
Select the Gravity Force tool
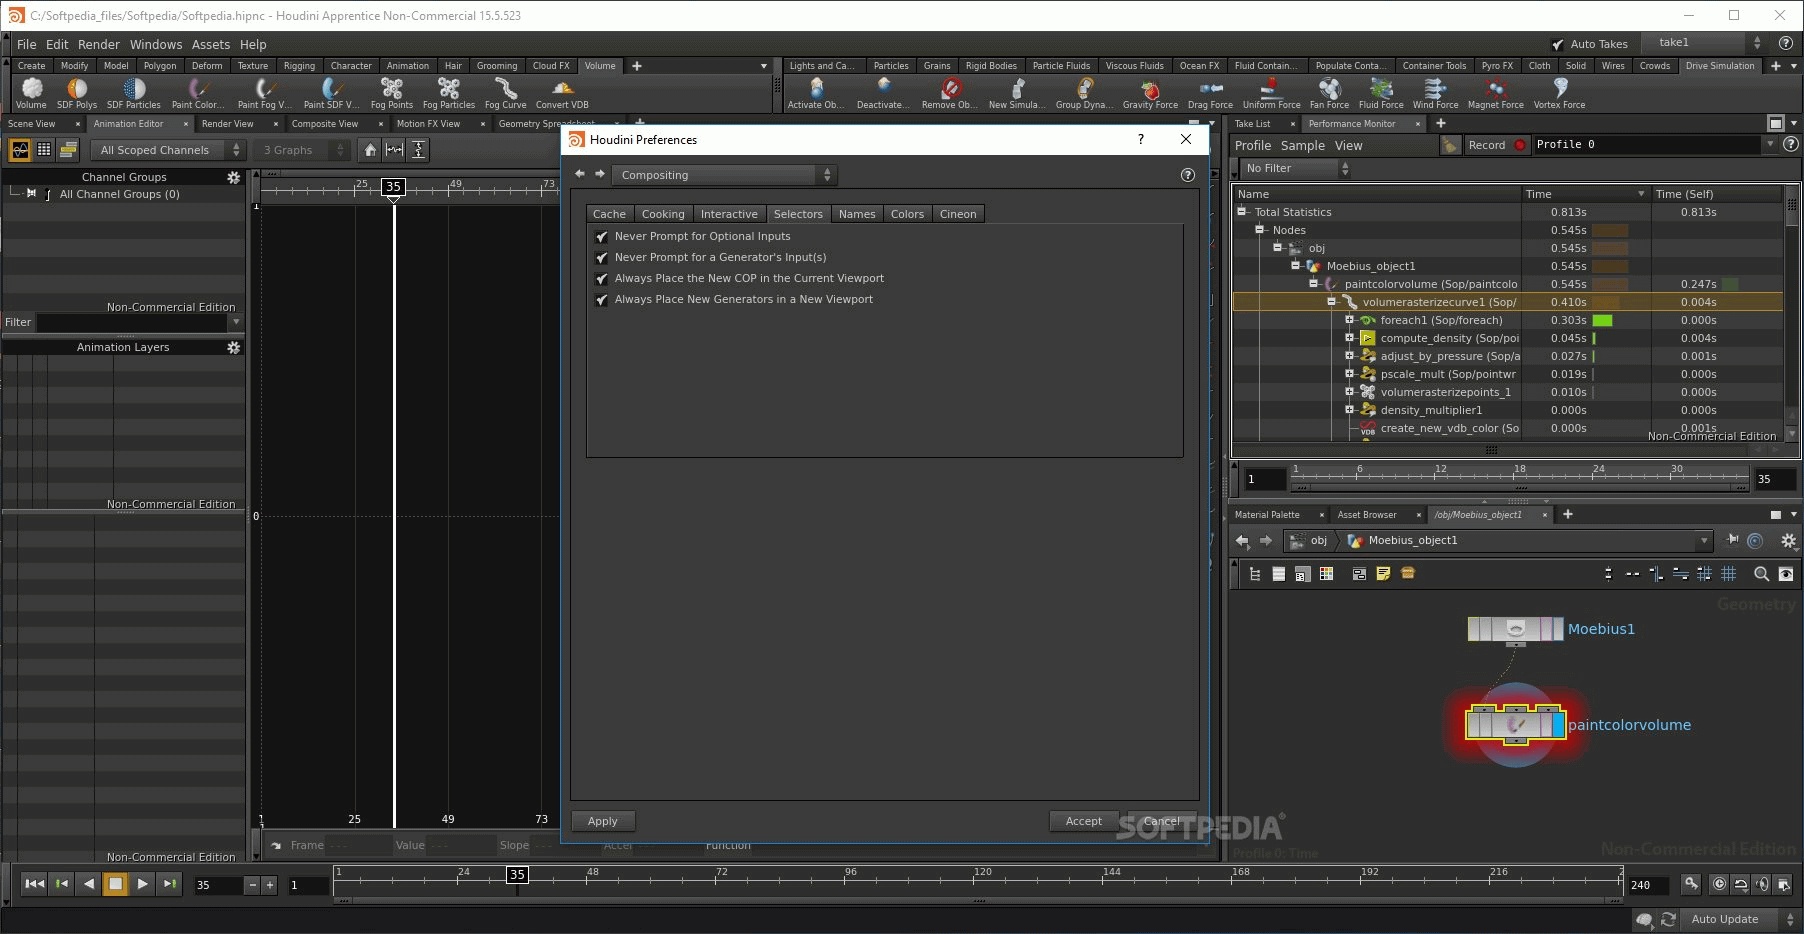pos(1150,93)
